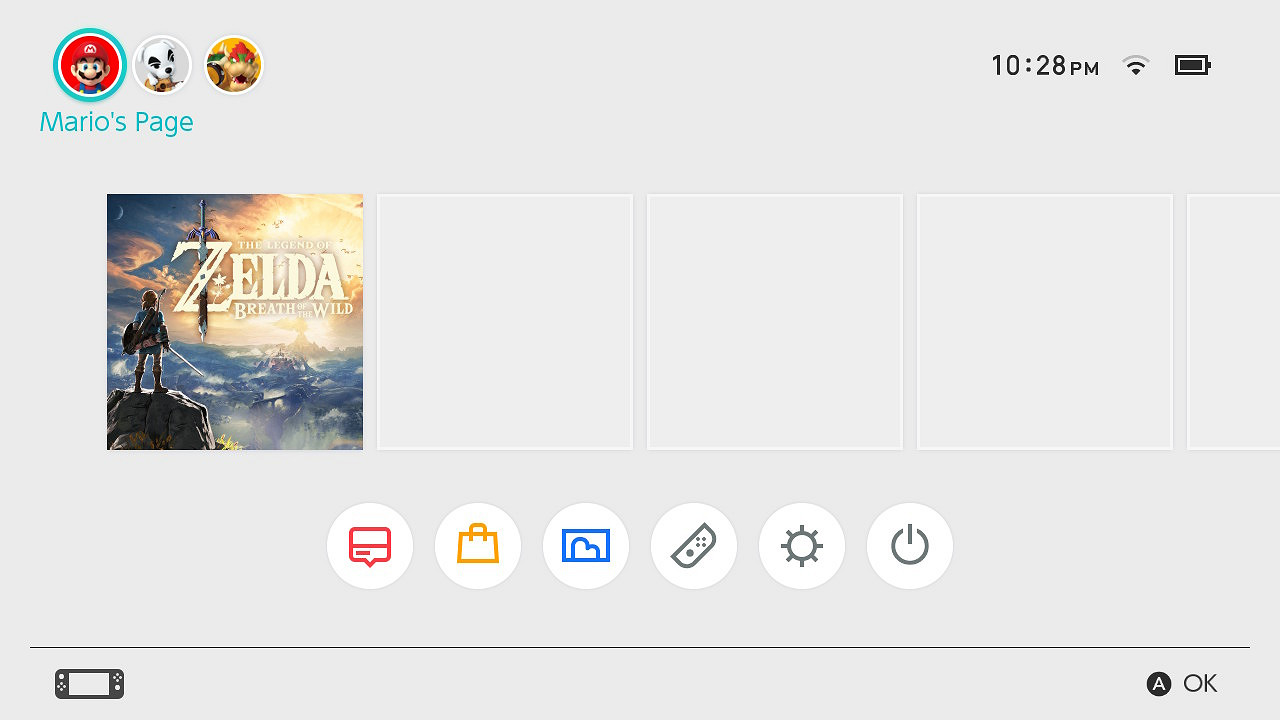The width and height of the screenshot is (1280, 720).
Task: Select the third empty game tile
Action: pos(1045,322)
